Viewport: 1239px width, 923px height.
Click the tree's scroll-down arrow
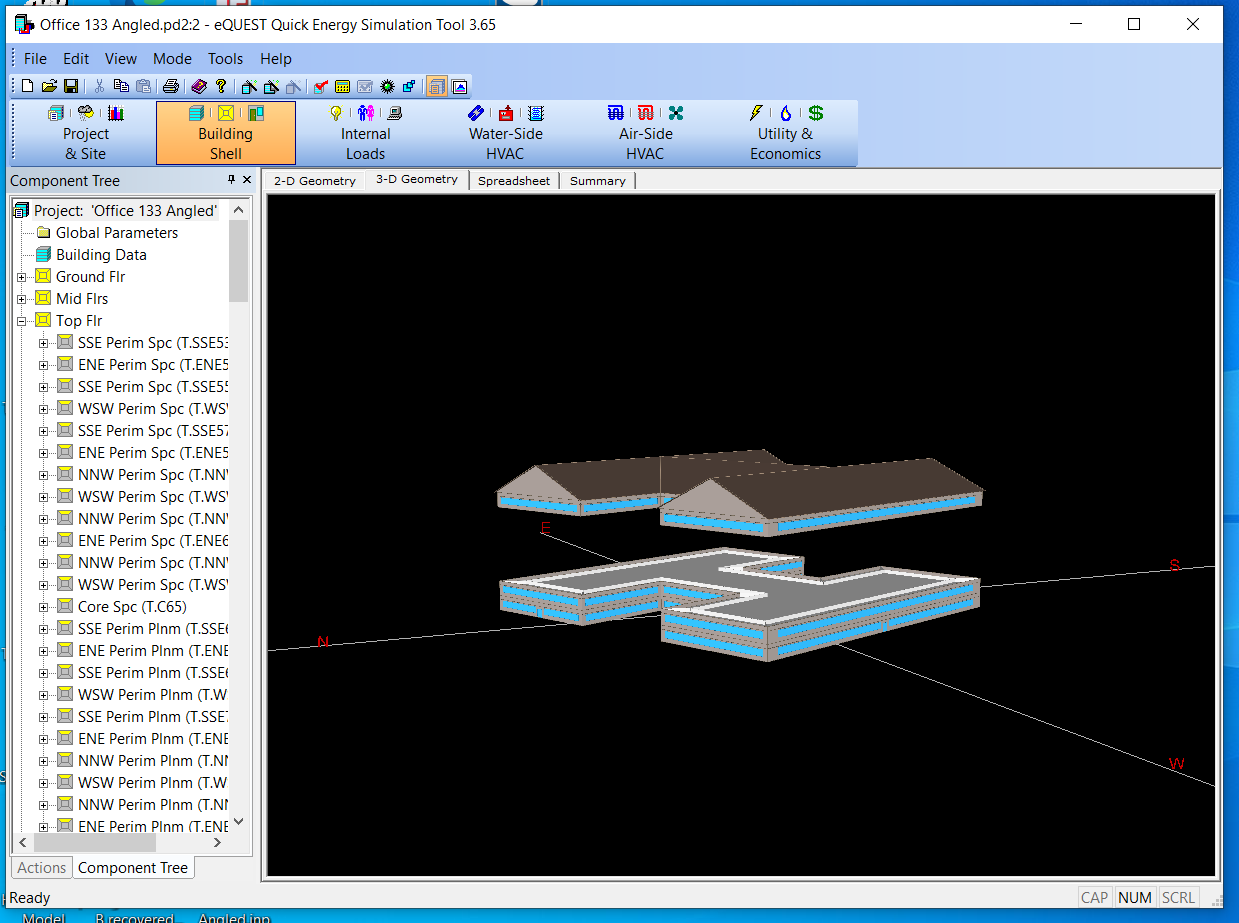[238, 822]
